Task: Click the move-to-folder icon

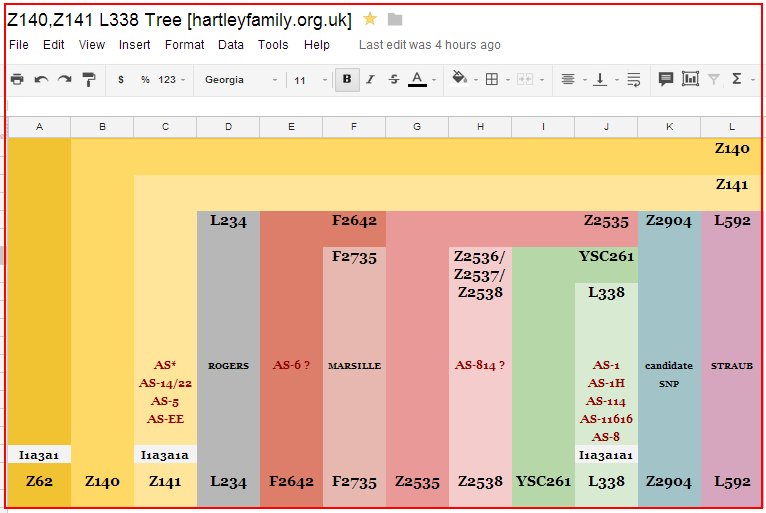Action: (x=395, y=20)
